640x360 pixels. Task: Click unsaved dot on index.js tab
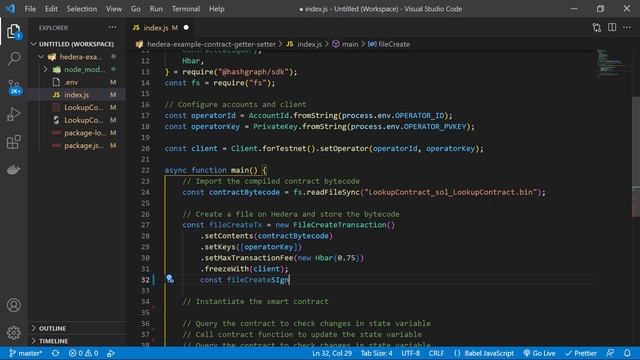tap(186, 28)
